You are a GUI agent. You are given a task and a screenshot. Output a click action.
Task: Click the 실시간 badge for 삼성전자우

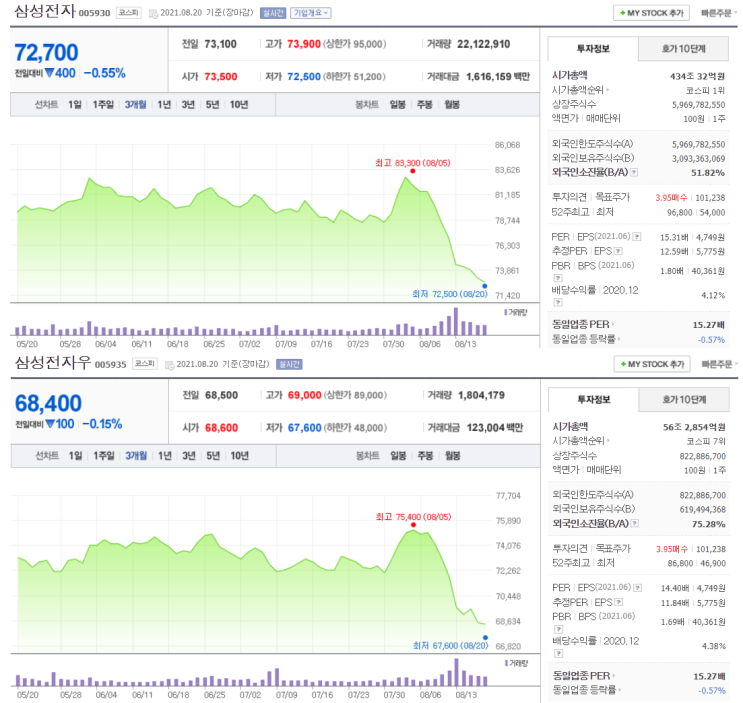(x=289, y=364)
